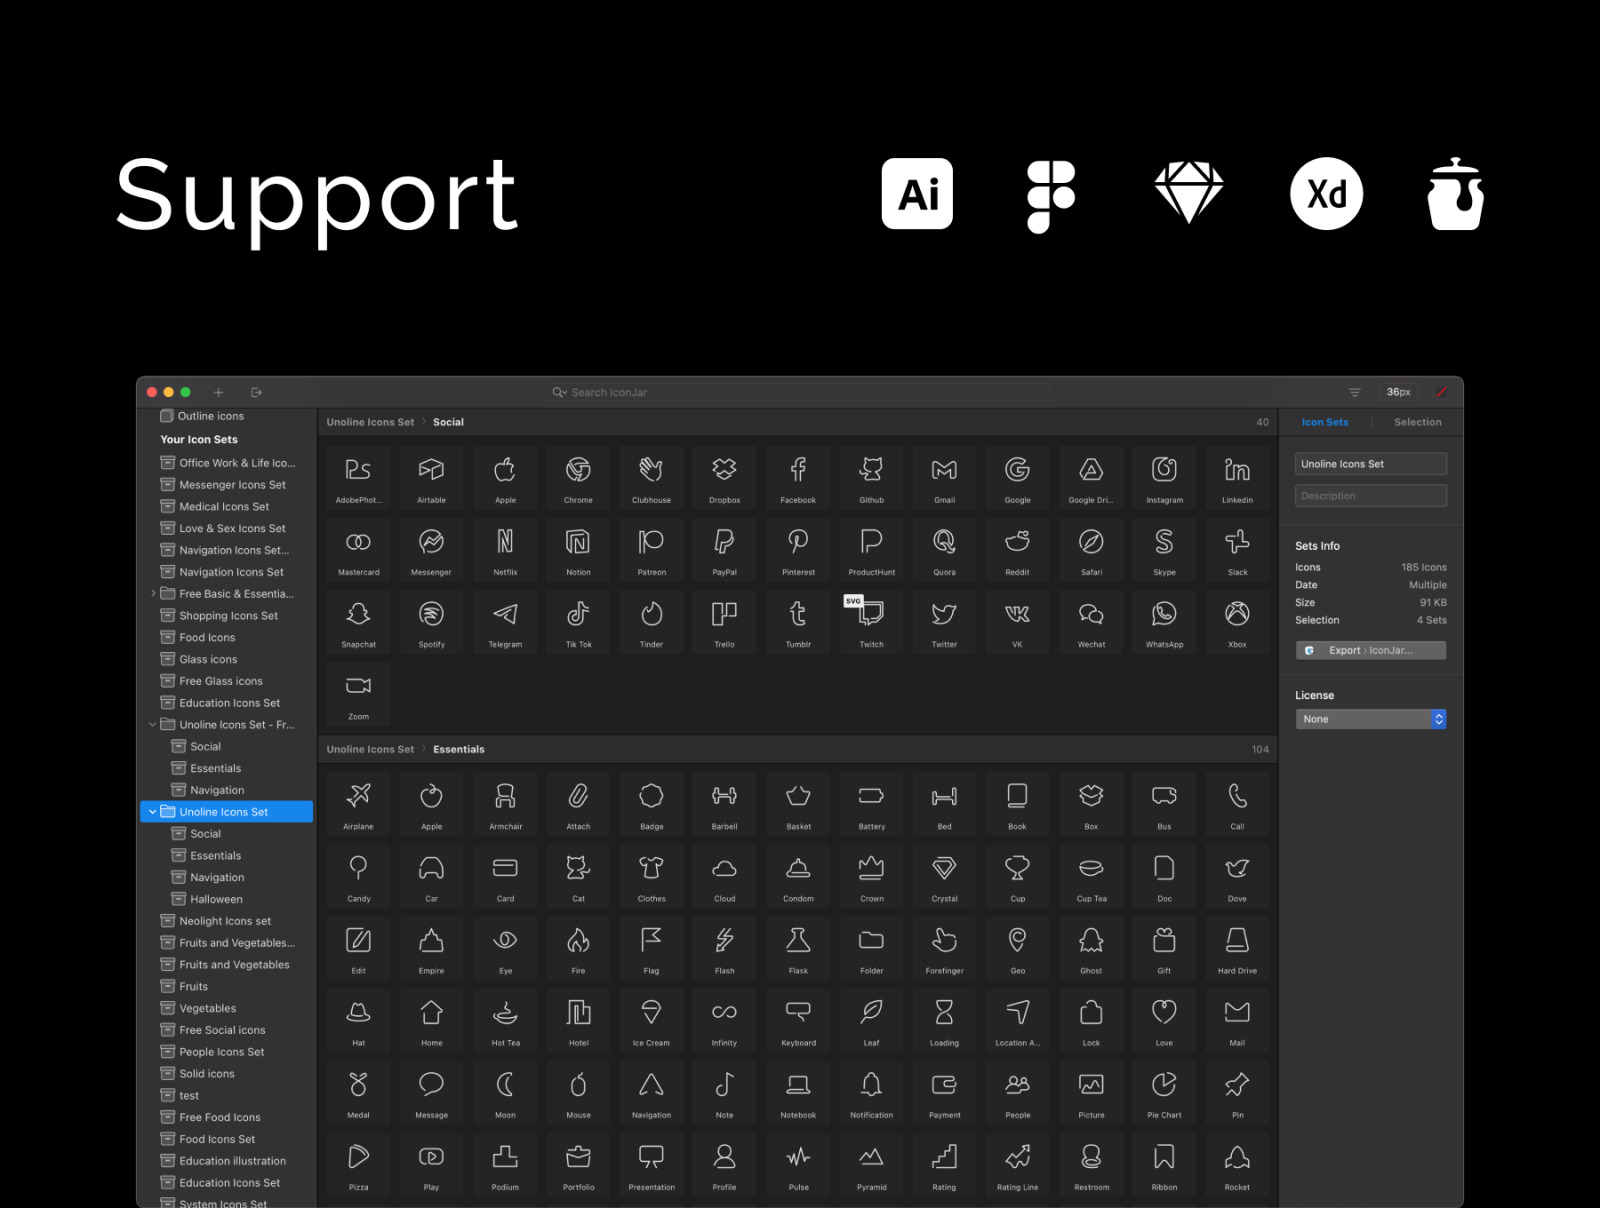This screenshot has height=1208, width=1600.
Task: Select the Facebook icon
Action: (798, 478)
